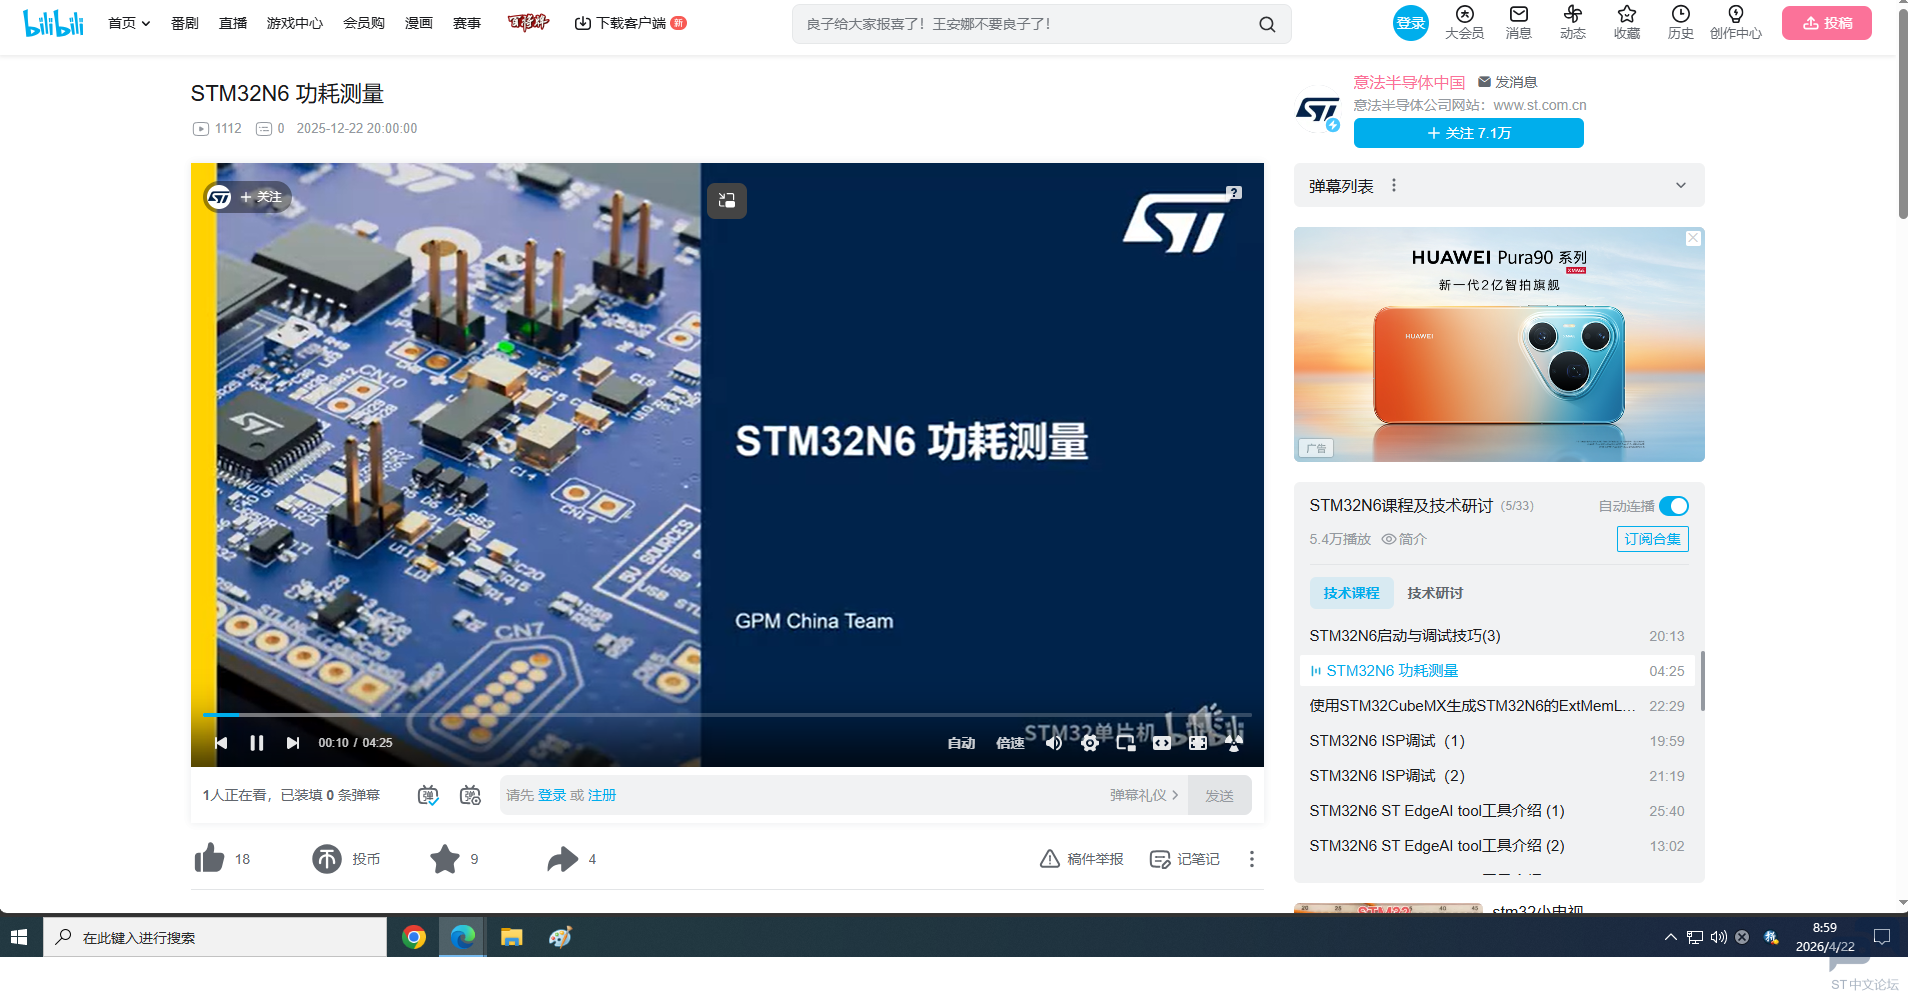The width and height of the screenshot is (1908, 1000).
Task: Expand the 弹幕列表 panel chevron
Action: pyautogui.click(x=1681, y=186)
